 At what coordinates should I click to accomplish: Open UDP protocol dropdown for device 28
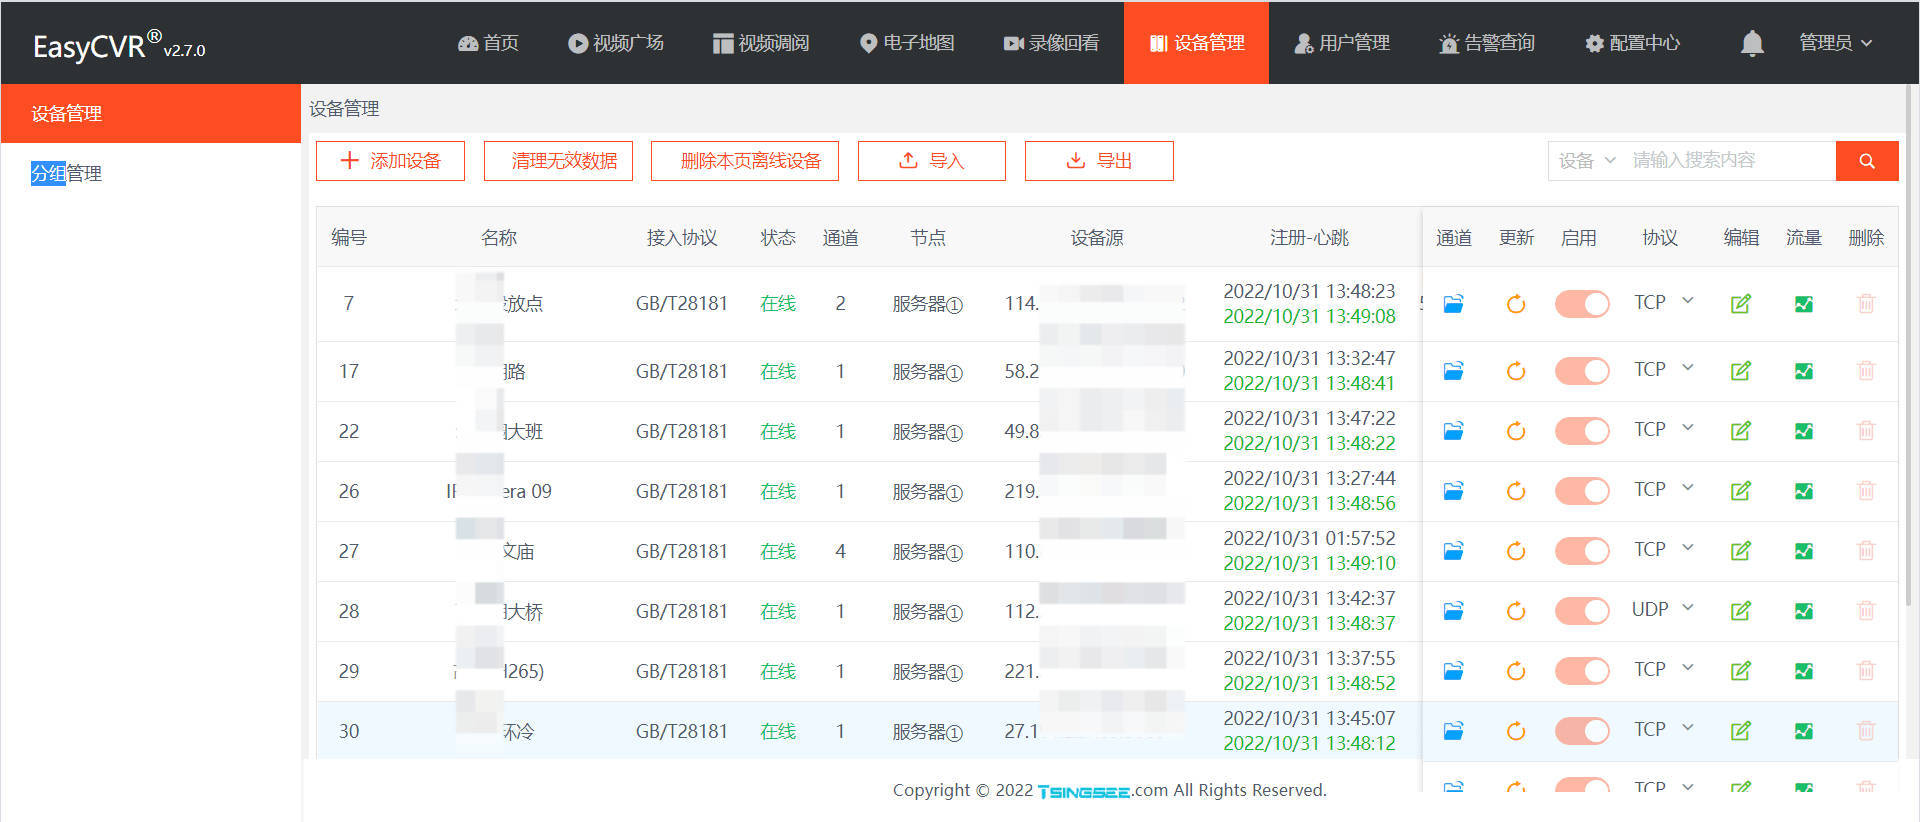(1663, 610)
